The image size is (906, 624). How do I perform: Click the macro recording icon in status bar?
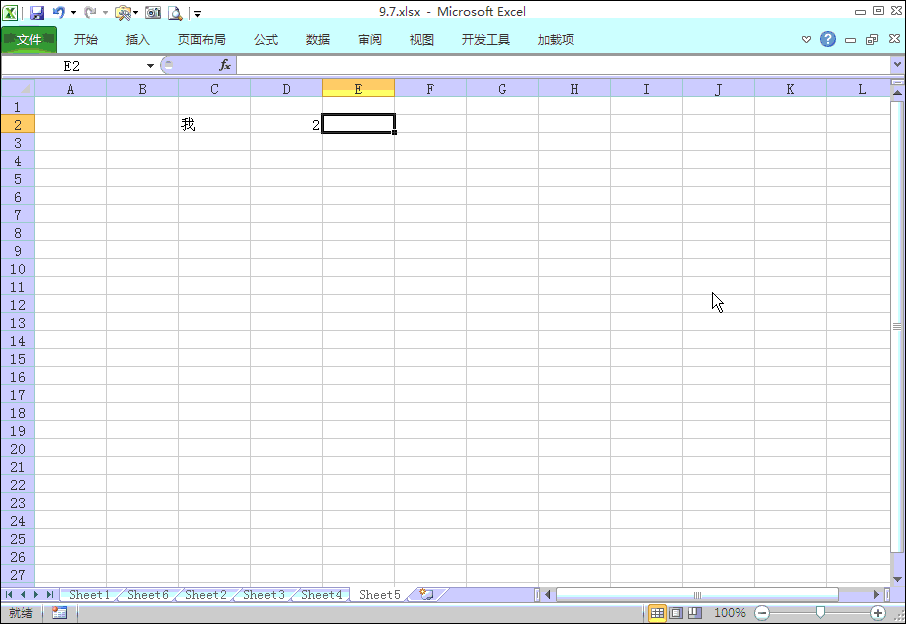pos(60,613)
